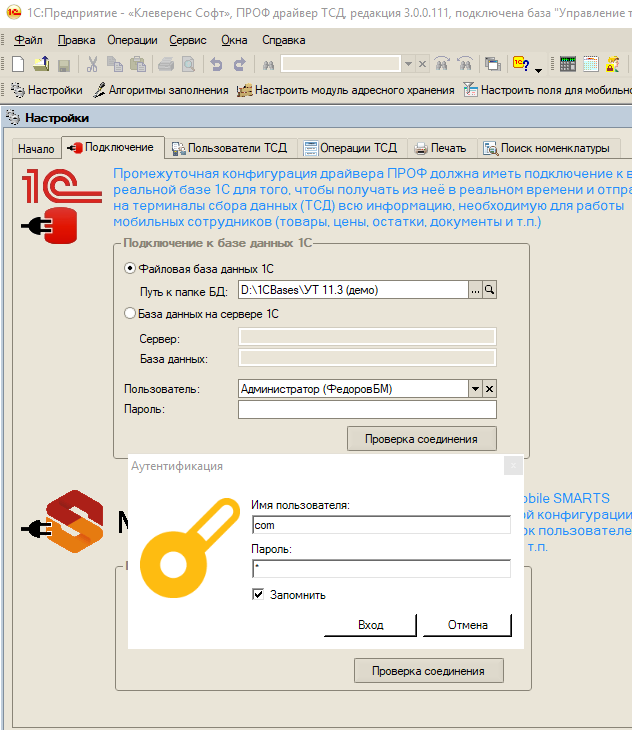This screenshot has height=730, width=632.
Task: Click the Undo arrow icon
Action: pyautogui.click(x=216, y=64)
